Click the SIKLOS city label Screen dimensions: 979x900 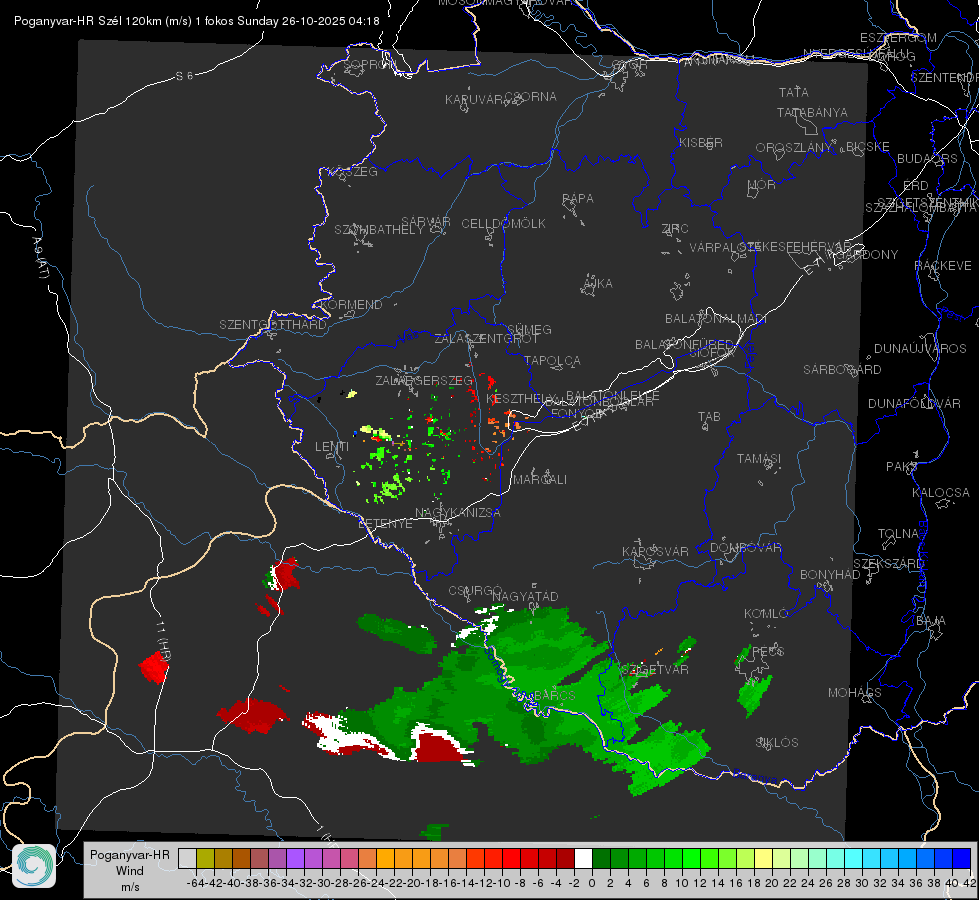(777, 743)
